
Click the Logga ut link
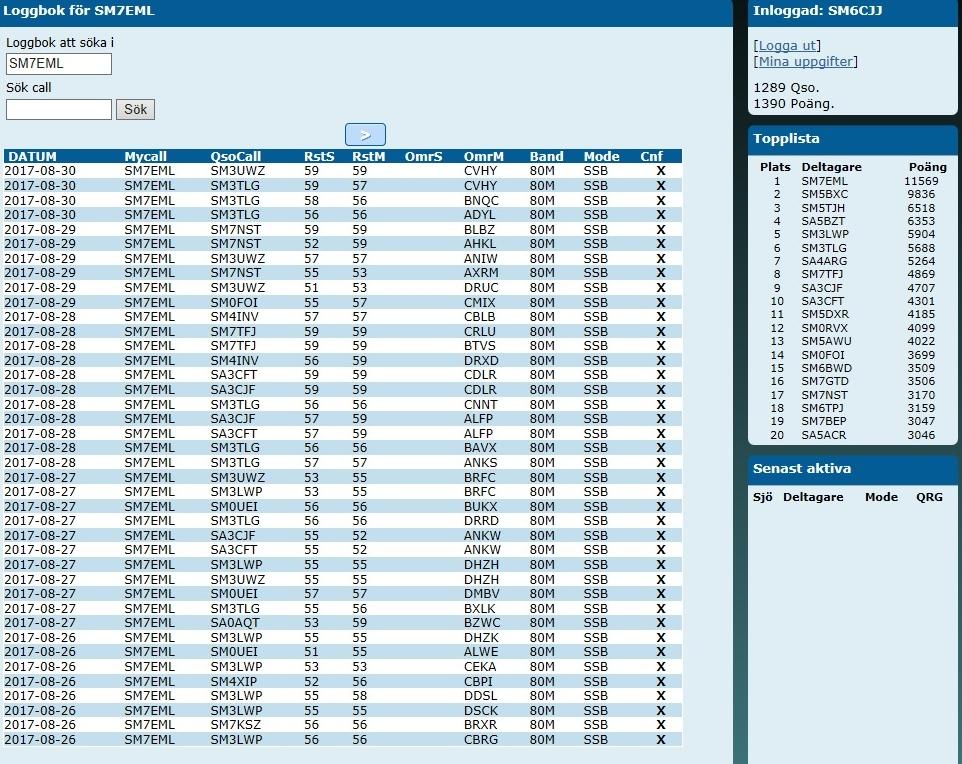pyautogui.click(x=788, y=45)
